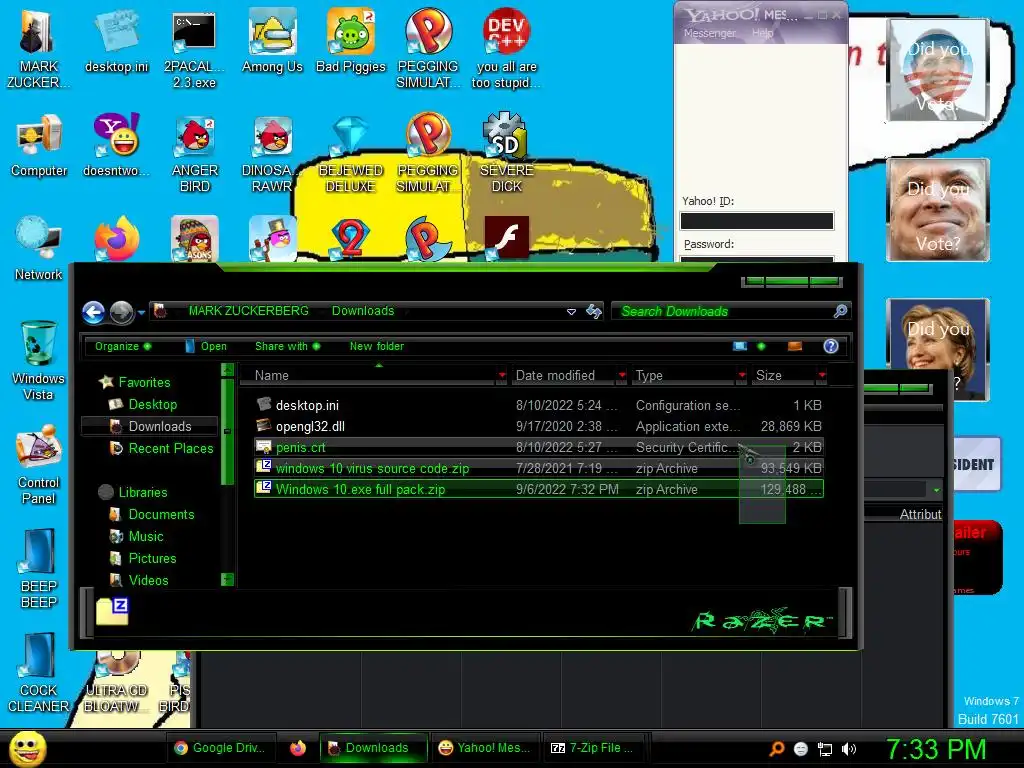This screenshot has height=768, width=1024.
Task: Toggle the preview pane icon
Action: click(795, 346)
